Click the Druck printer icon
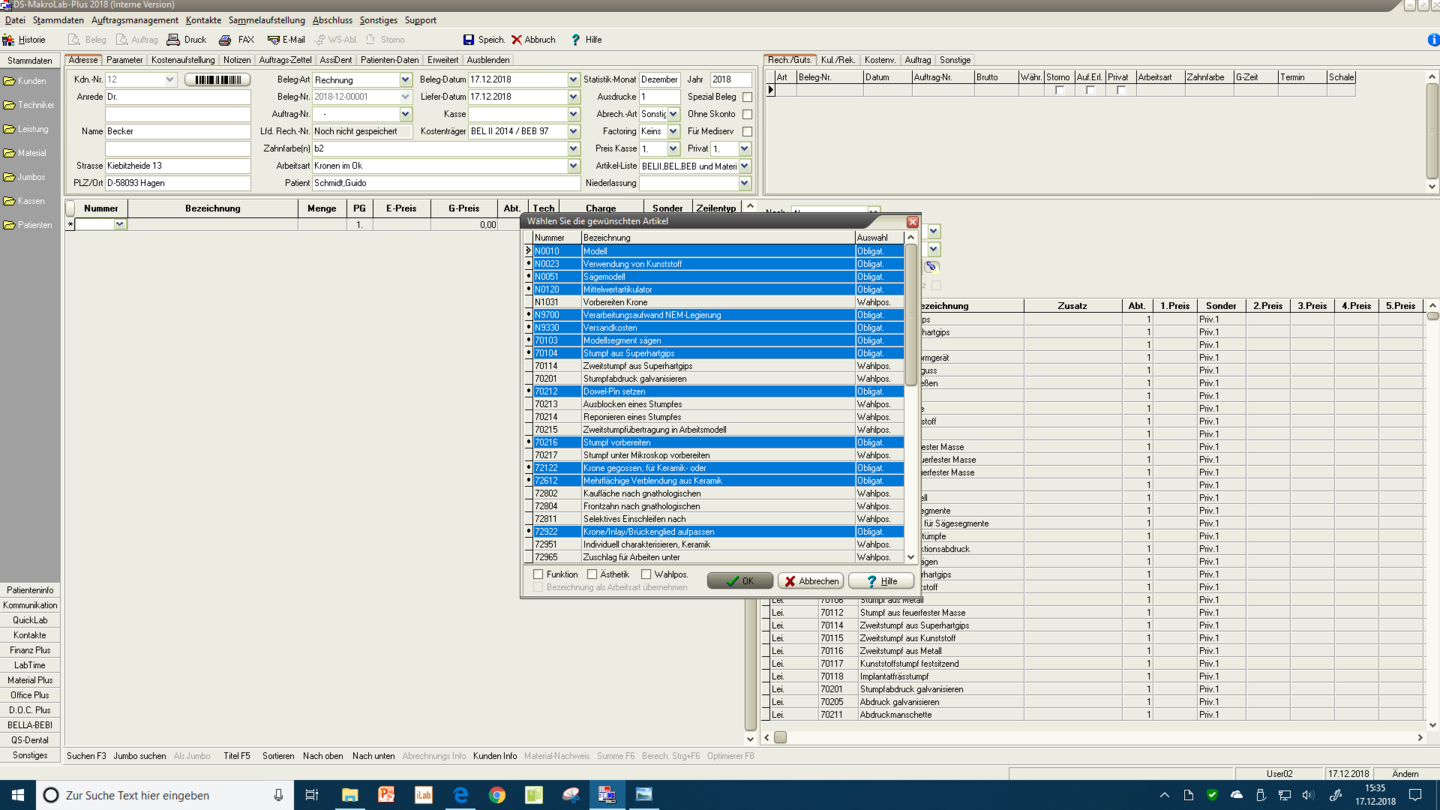Viewport: 1440px width, 810px height. [173, 40]
